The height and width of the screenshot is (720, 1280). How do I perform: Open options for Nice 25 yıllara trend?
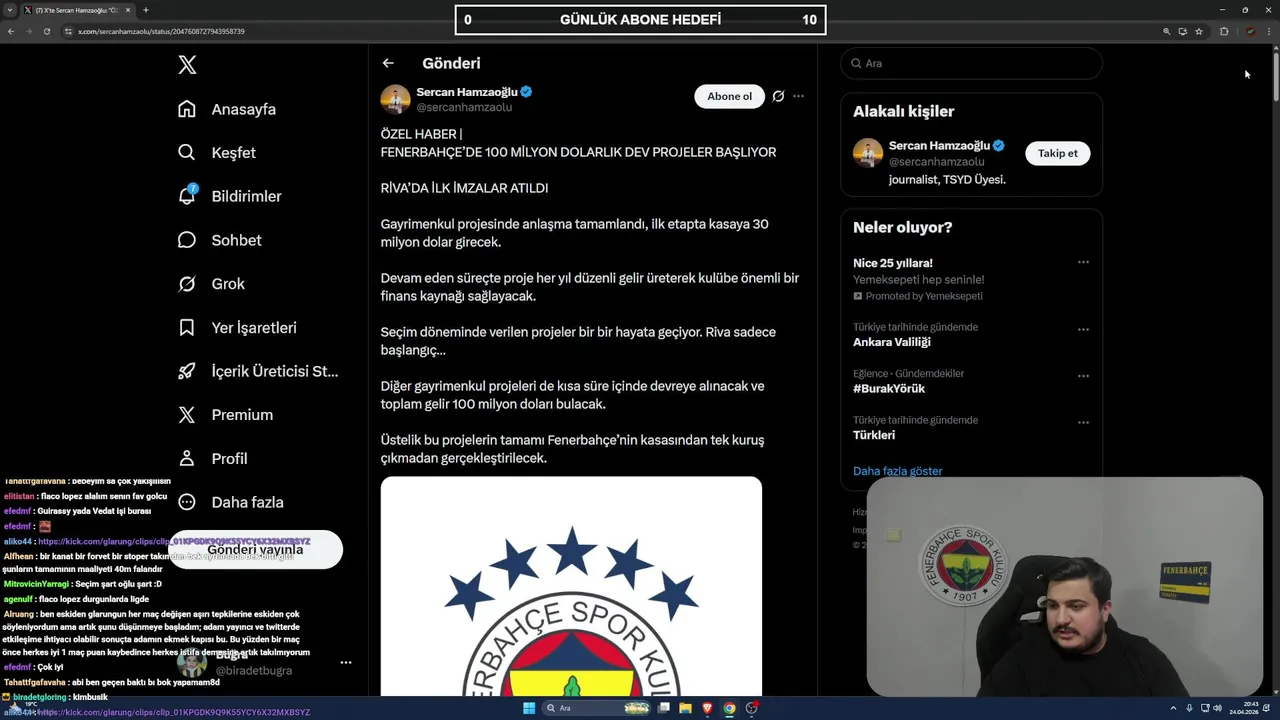click(x=1083, y=262)
